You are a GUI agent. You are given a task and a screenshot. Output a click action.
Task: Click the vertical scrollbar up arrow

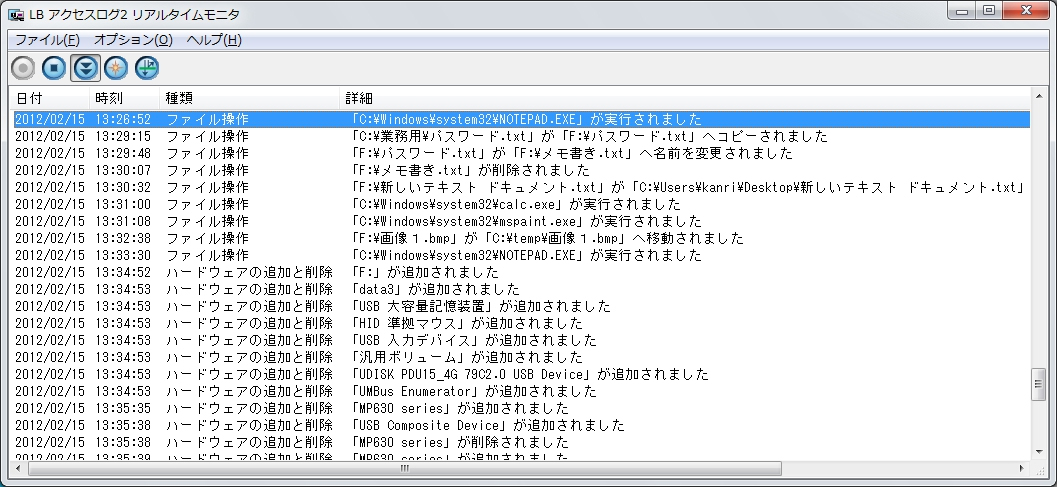click(x=1038, y=98)
